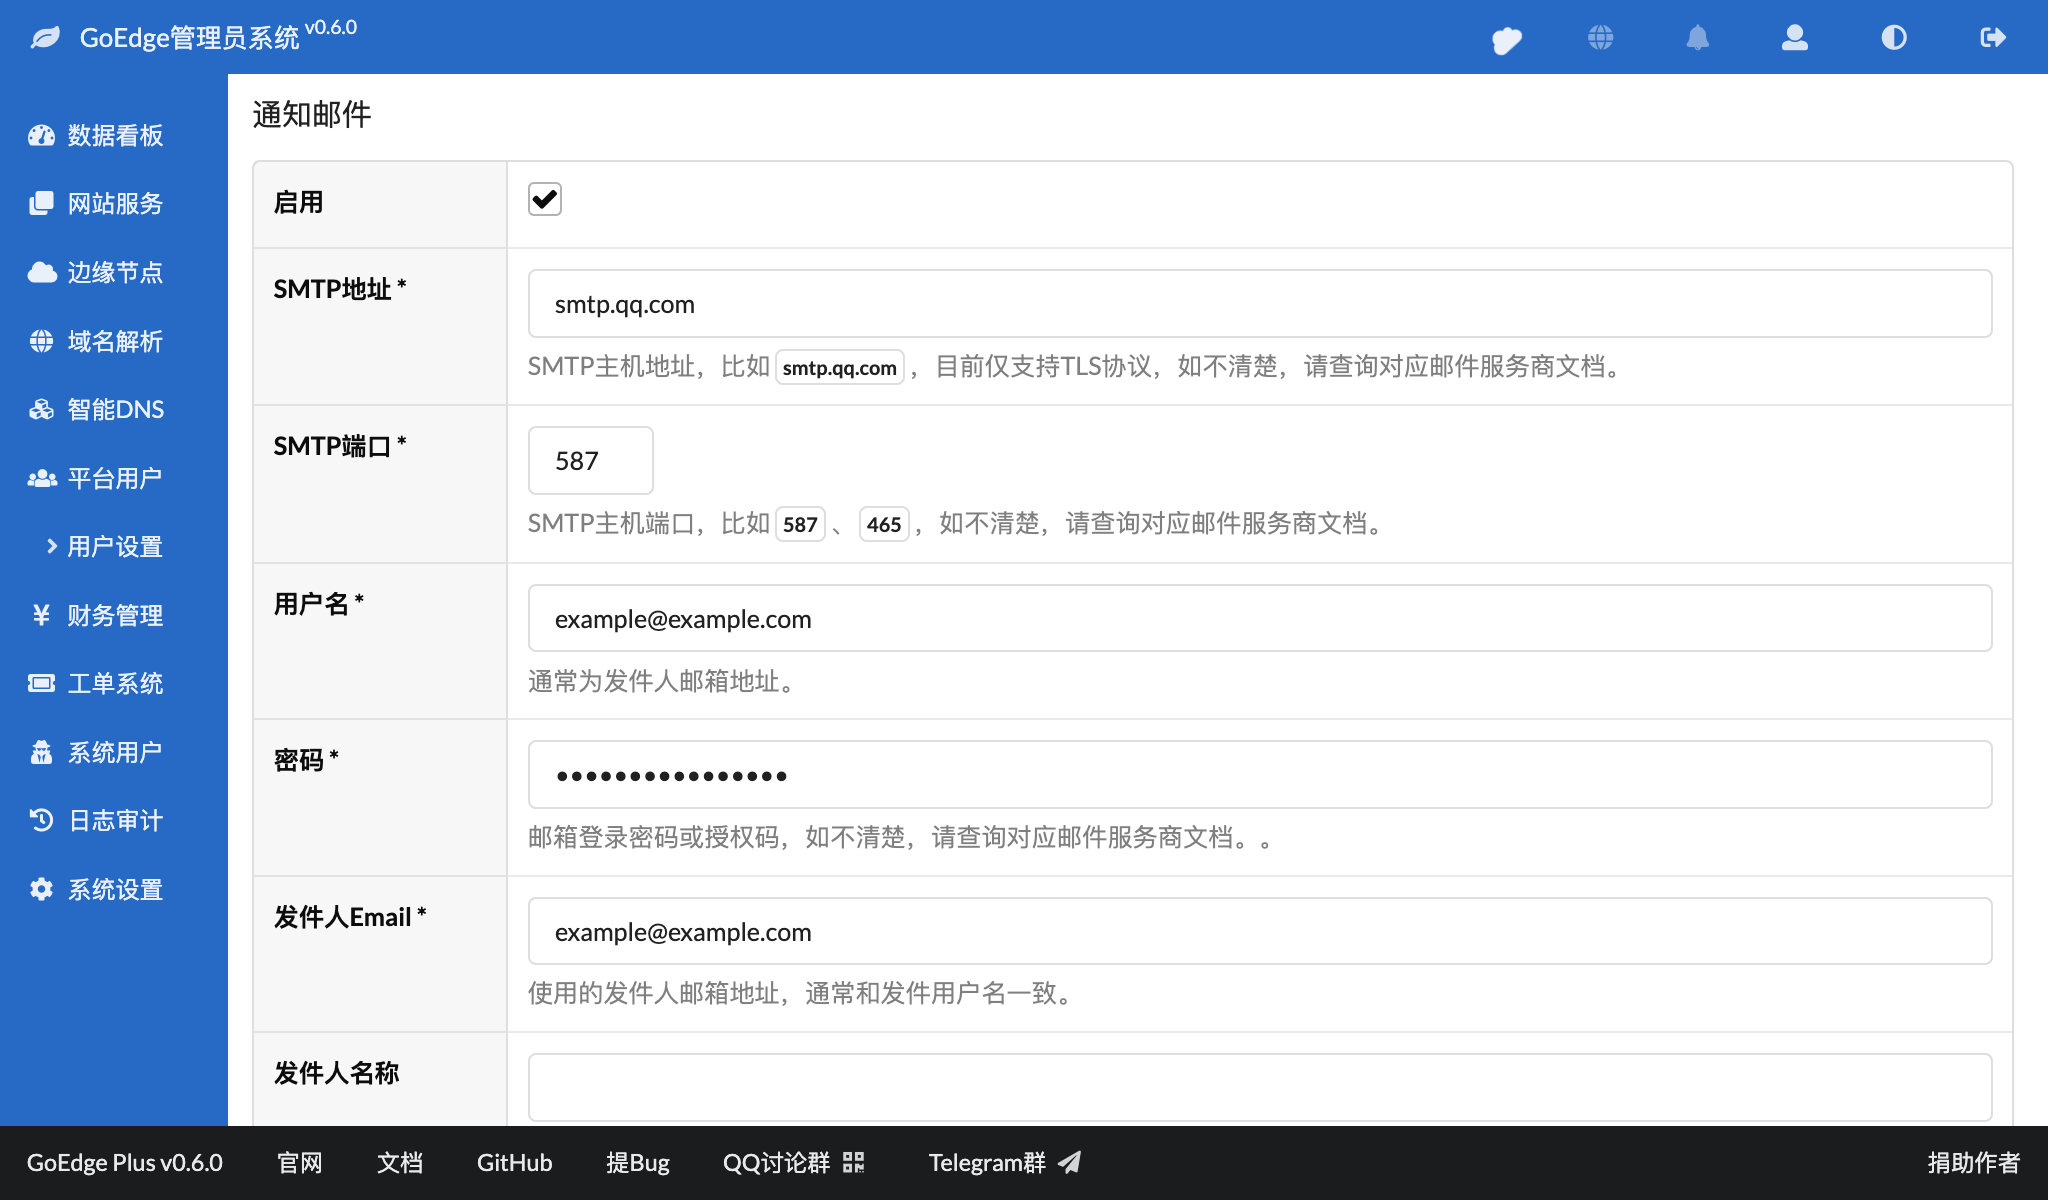Click the GoEdge leaf logo icon
Image resolution: width=2048 pixels, height=1200 pixels.
45,38
